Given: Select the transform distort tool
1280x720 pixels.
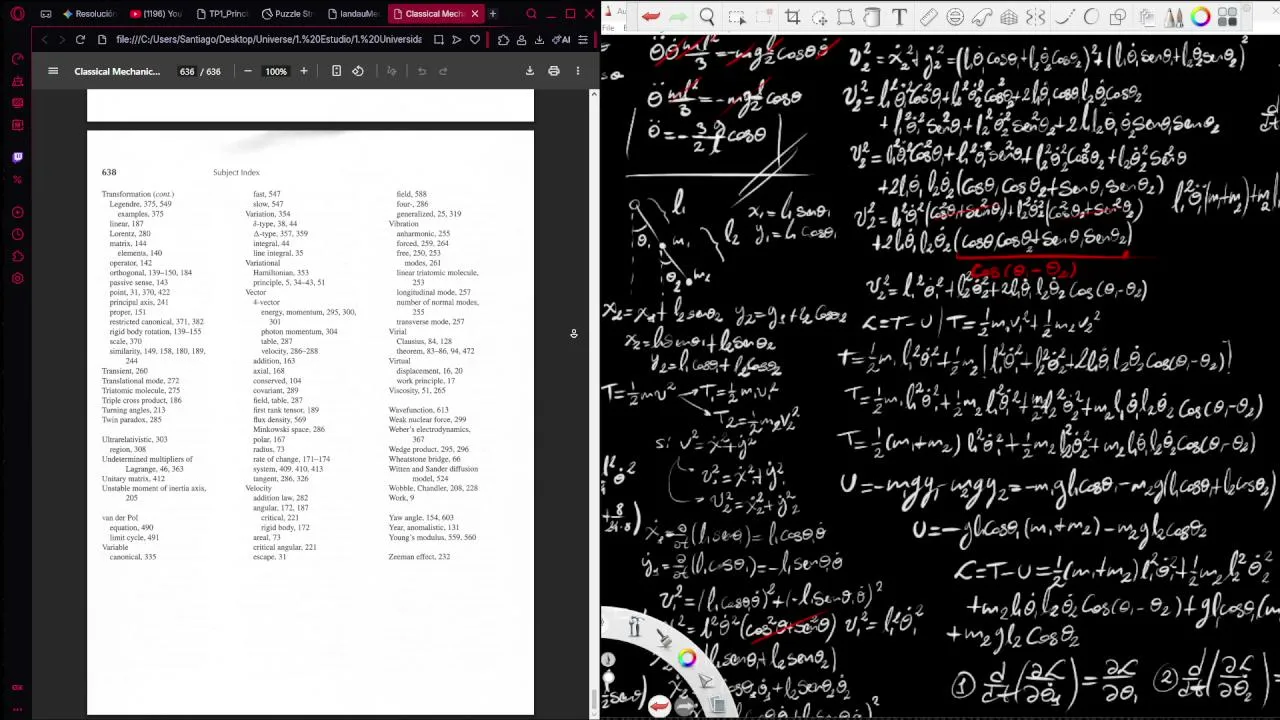Looking at the screenshot, I should click(x=846, y=17).
